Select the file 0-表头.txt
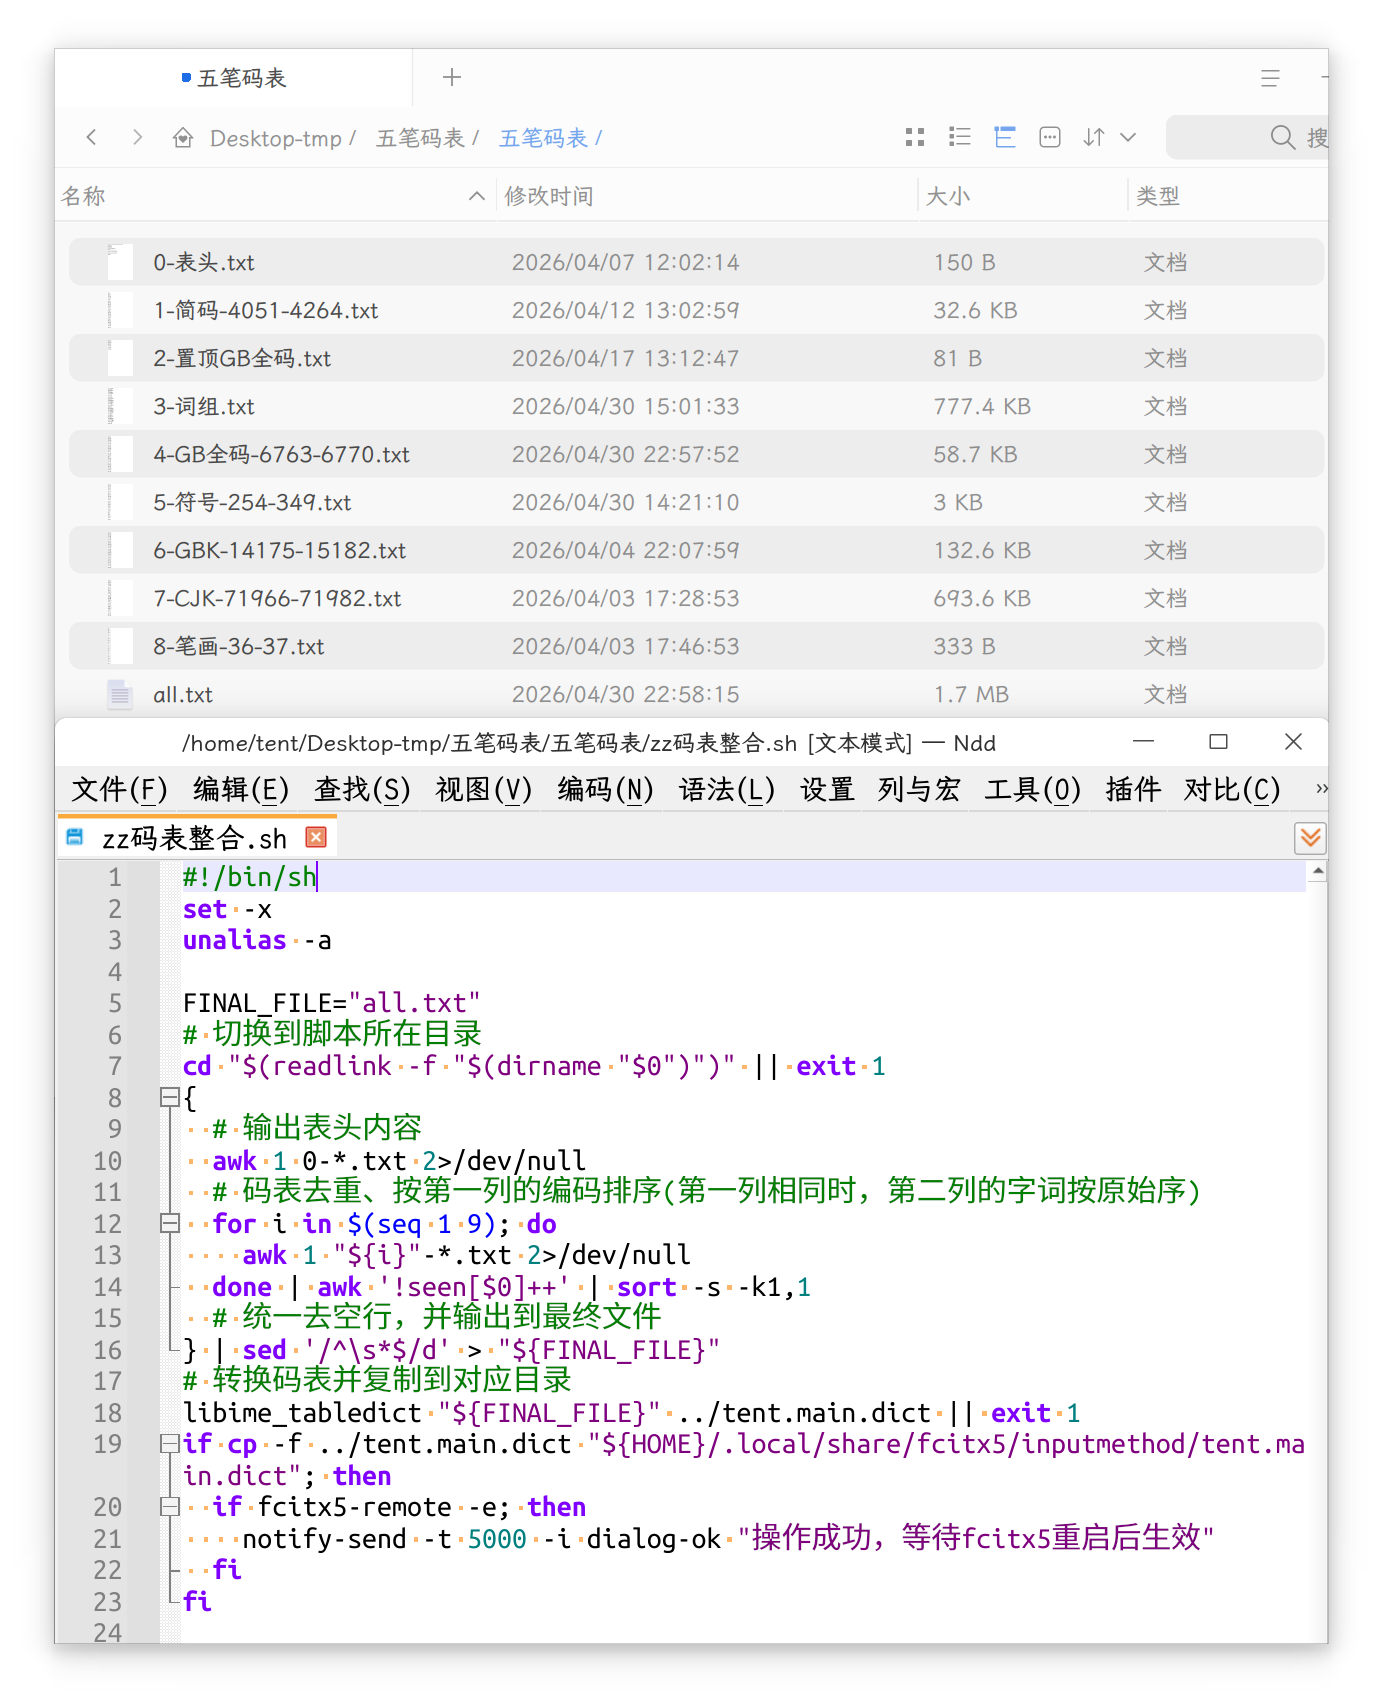 (697, 262)
